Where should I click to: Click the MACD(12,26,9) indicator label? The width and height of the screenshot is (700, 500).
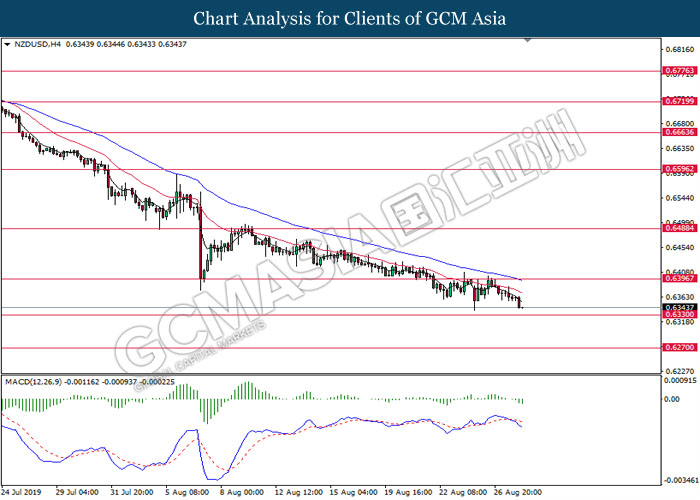(33, 382)
